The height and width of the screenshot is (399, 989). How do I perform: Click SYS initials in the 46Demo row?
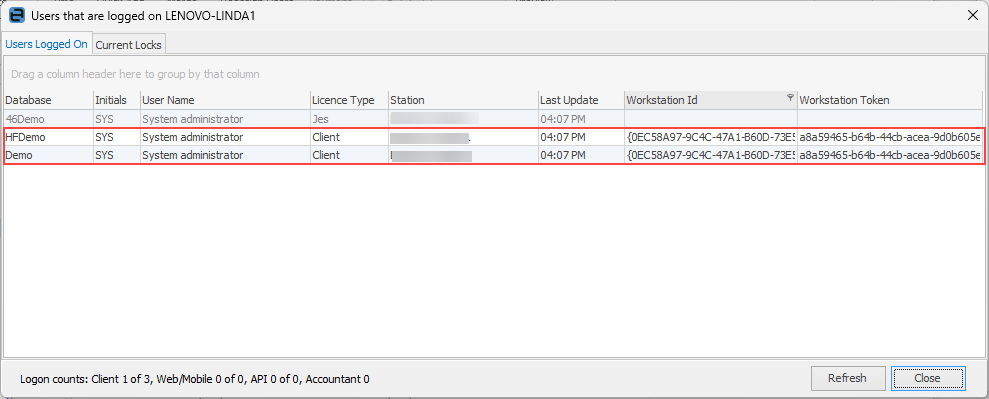click(x=116, y=119)
